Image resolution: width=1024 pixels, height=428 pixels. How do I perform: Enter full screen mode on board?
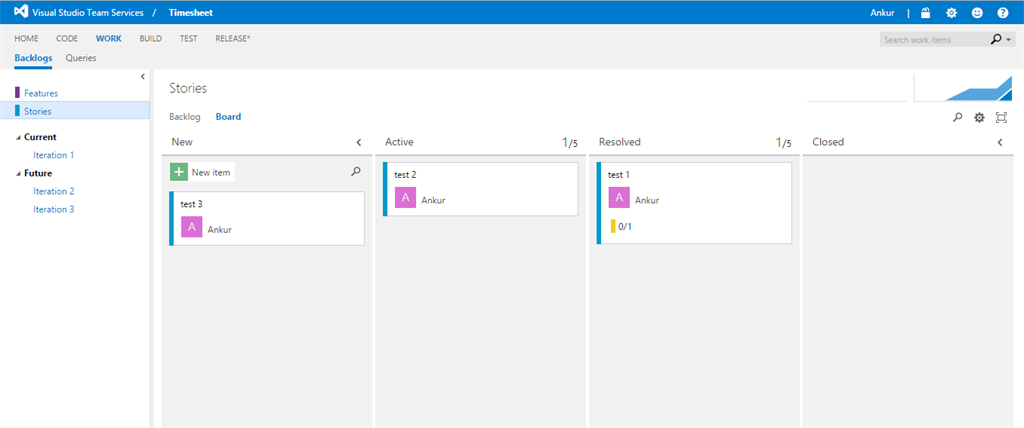coord(1001,118)
